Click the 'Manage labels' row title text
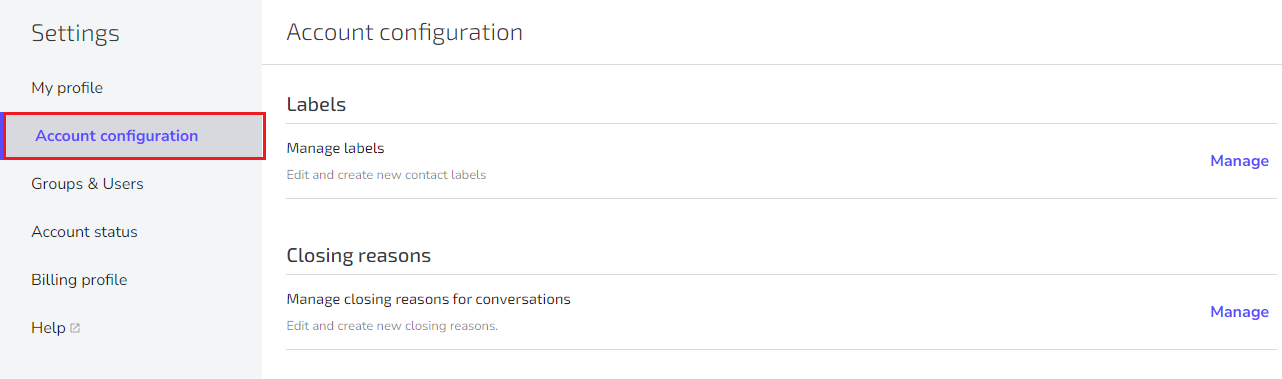Image resolution: width=1282 pixels, height=379 pixels. pyautogui.click(x=335, y=148)
